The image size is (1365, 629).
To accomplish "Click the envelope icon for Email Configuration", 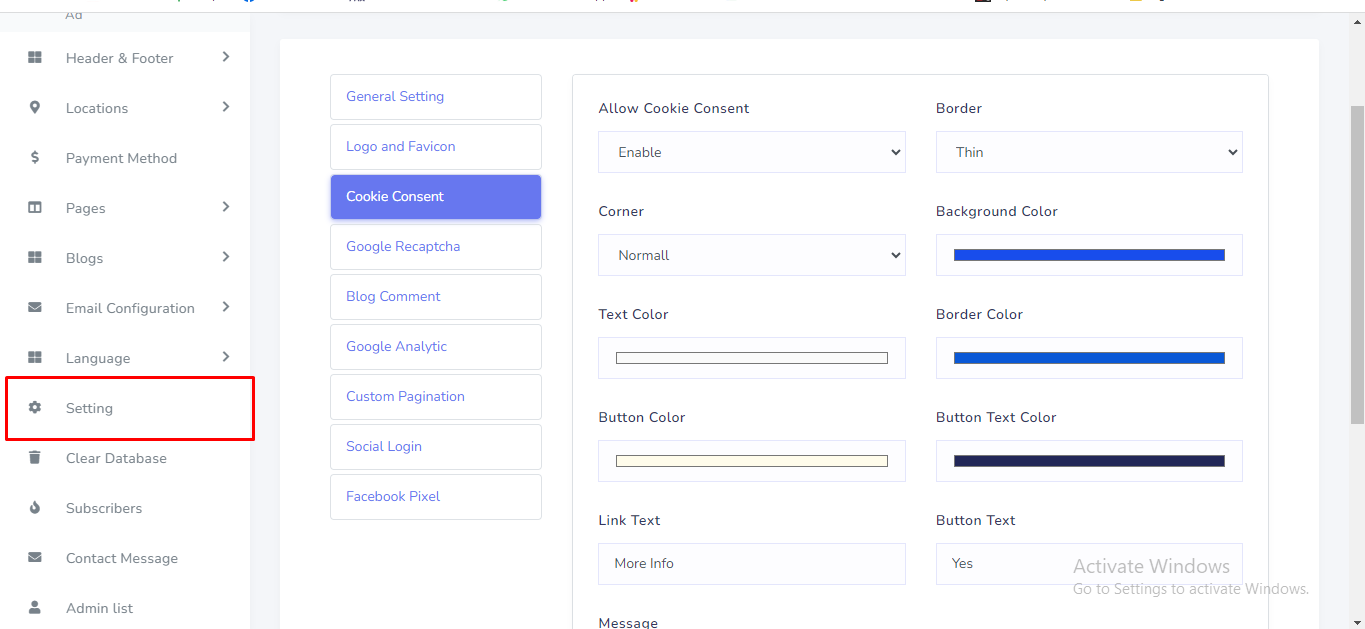I will [35, 308].
